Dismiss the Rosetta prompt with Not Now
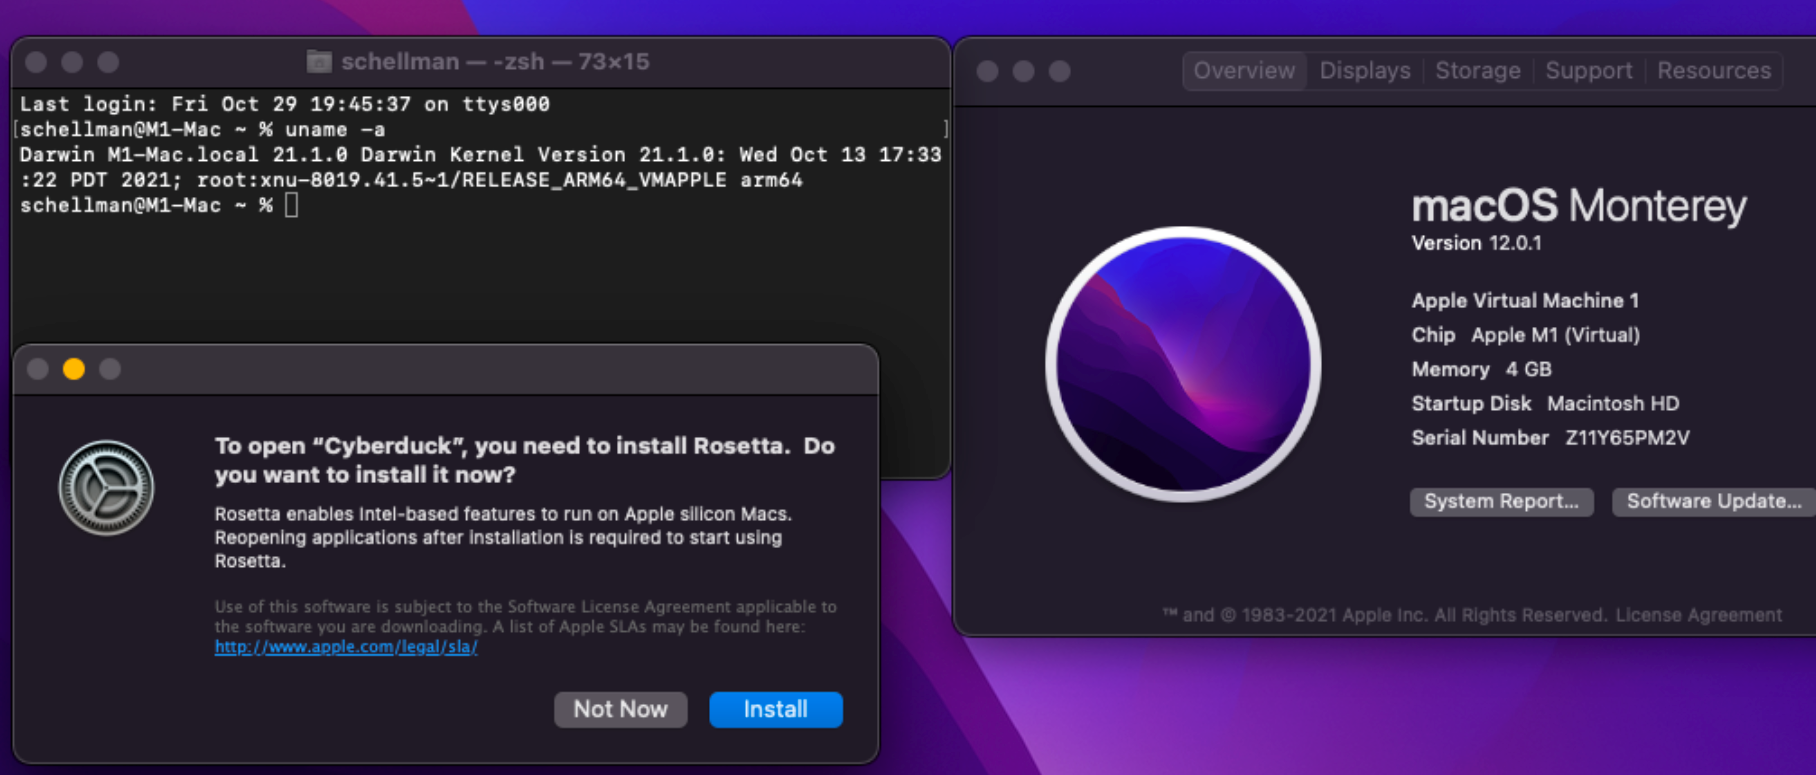 click(620, 709)
